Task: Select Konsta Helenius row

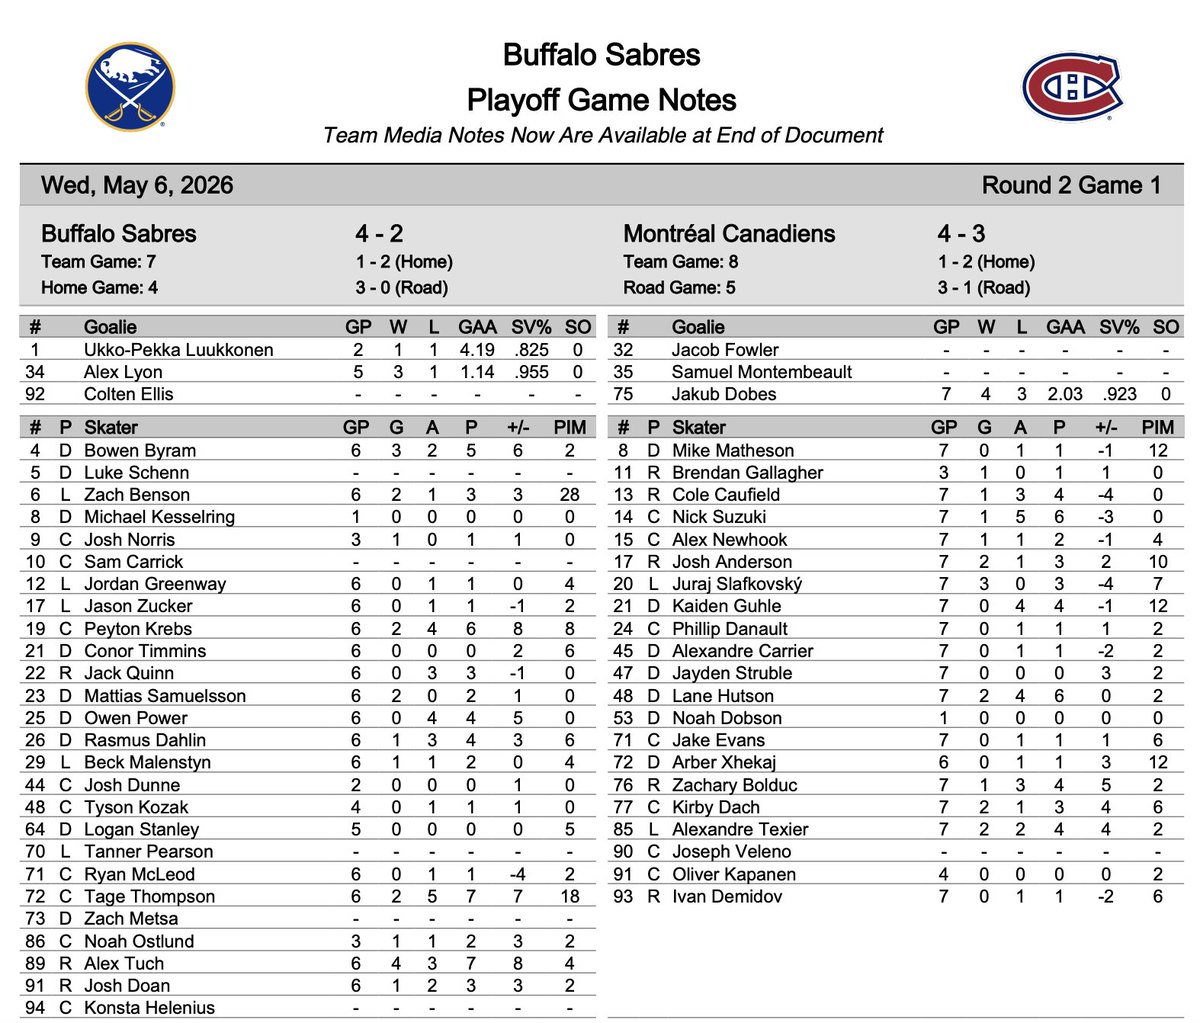Action: click(x=307, y=1007)
